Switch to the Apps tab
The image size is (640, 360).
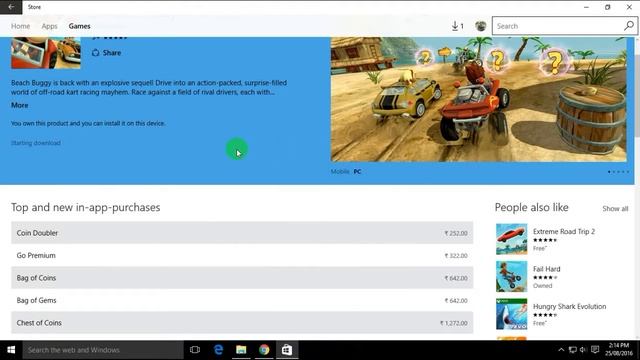tap(49, 26)
